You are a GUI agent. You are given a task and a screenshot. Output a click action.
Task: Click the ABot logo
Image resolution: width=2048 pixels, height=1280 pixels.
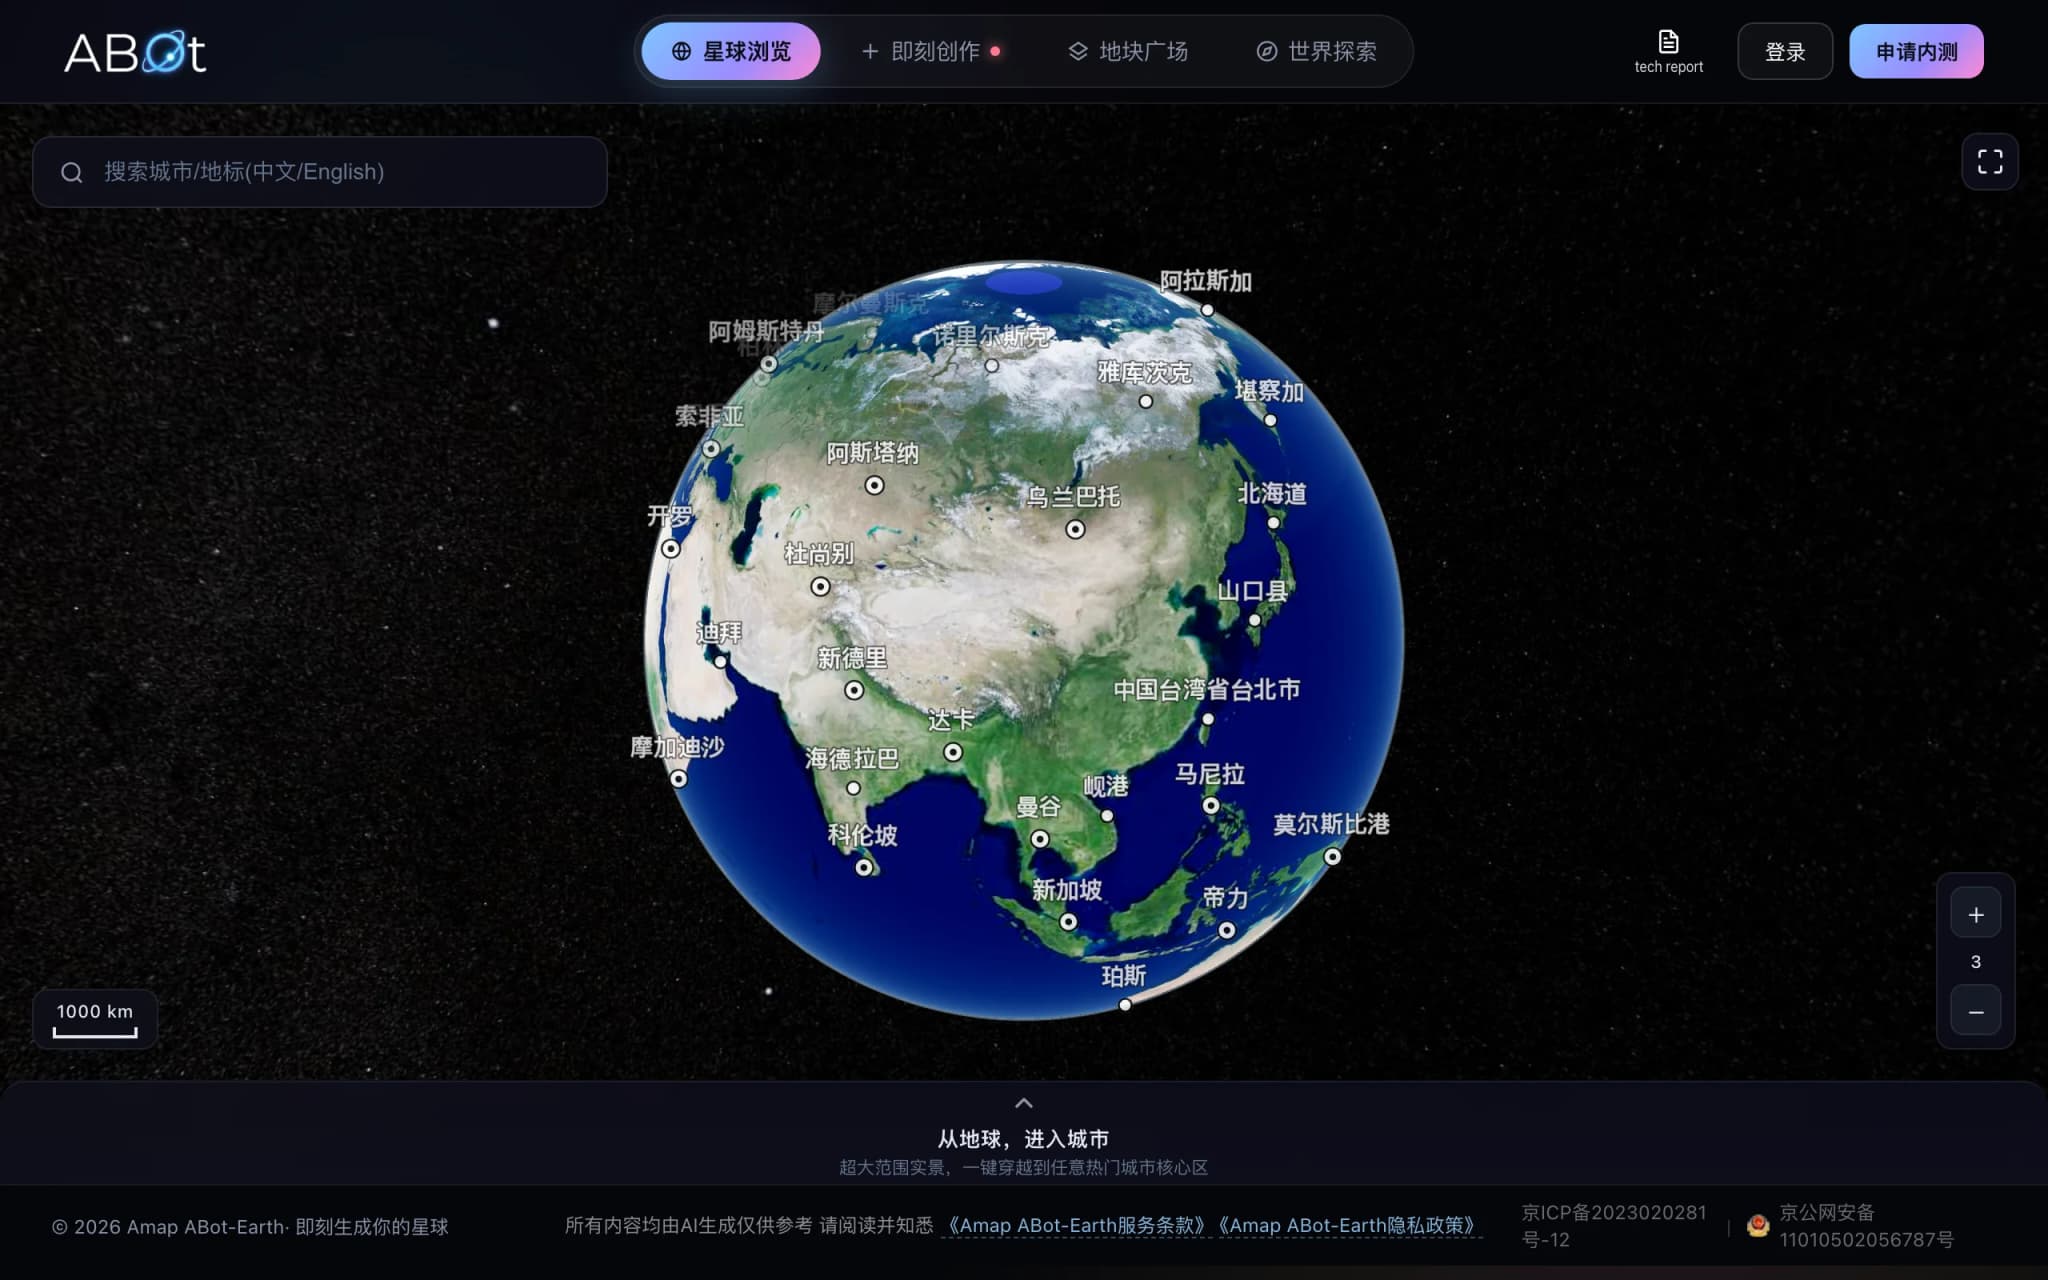pos(135,52)
